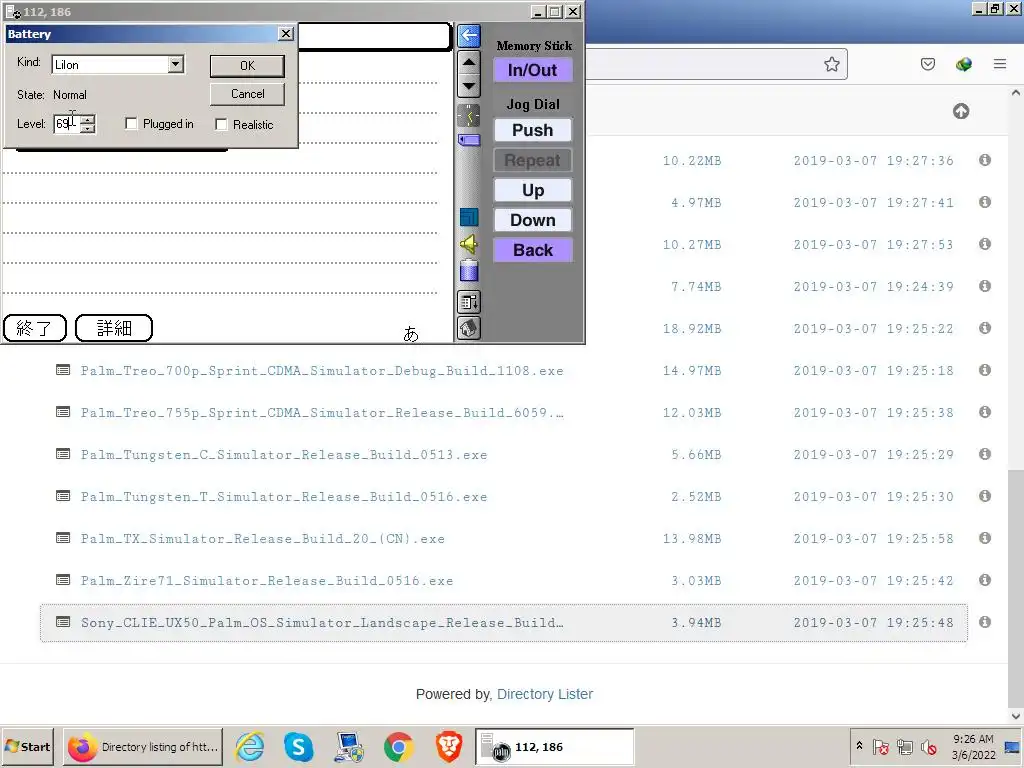This screenshot has height=768, width=1024.
Task: Click the 終了 button in simulator
Action: click(35, 328)
